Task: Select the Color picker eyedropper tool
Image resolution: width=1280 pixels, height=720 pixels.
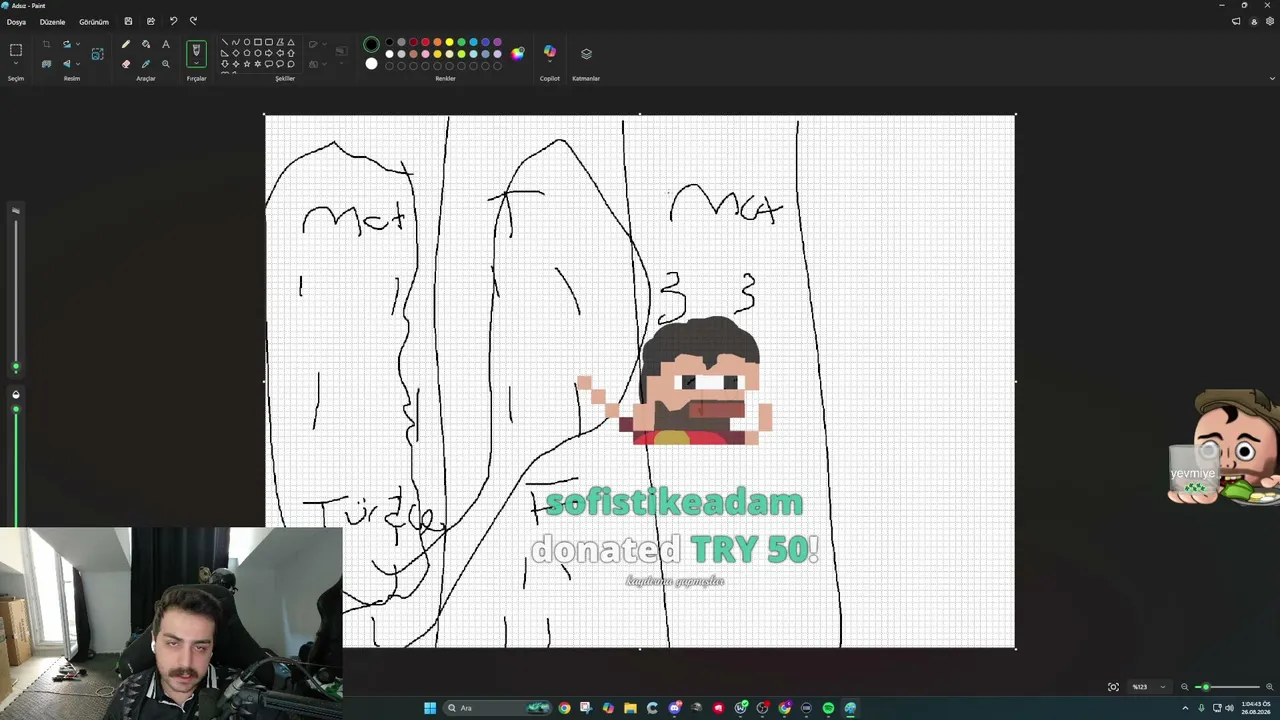Action: [x=146, y=64]
